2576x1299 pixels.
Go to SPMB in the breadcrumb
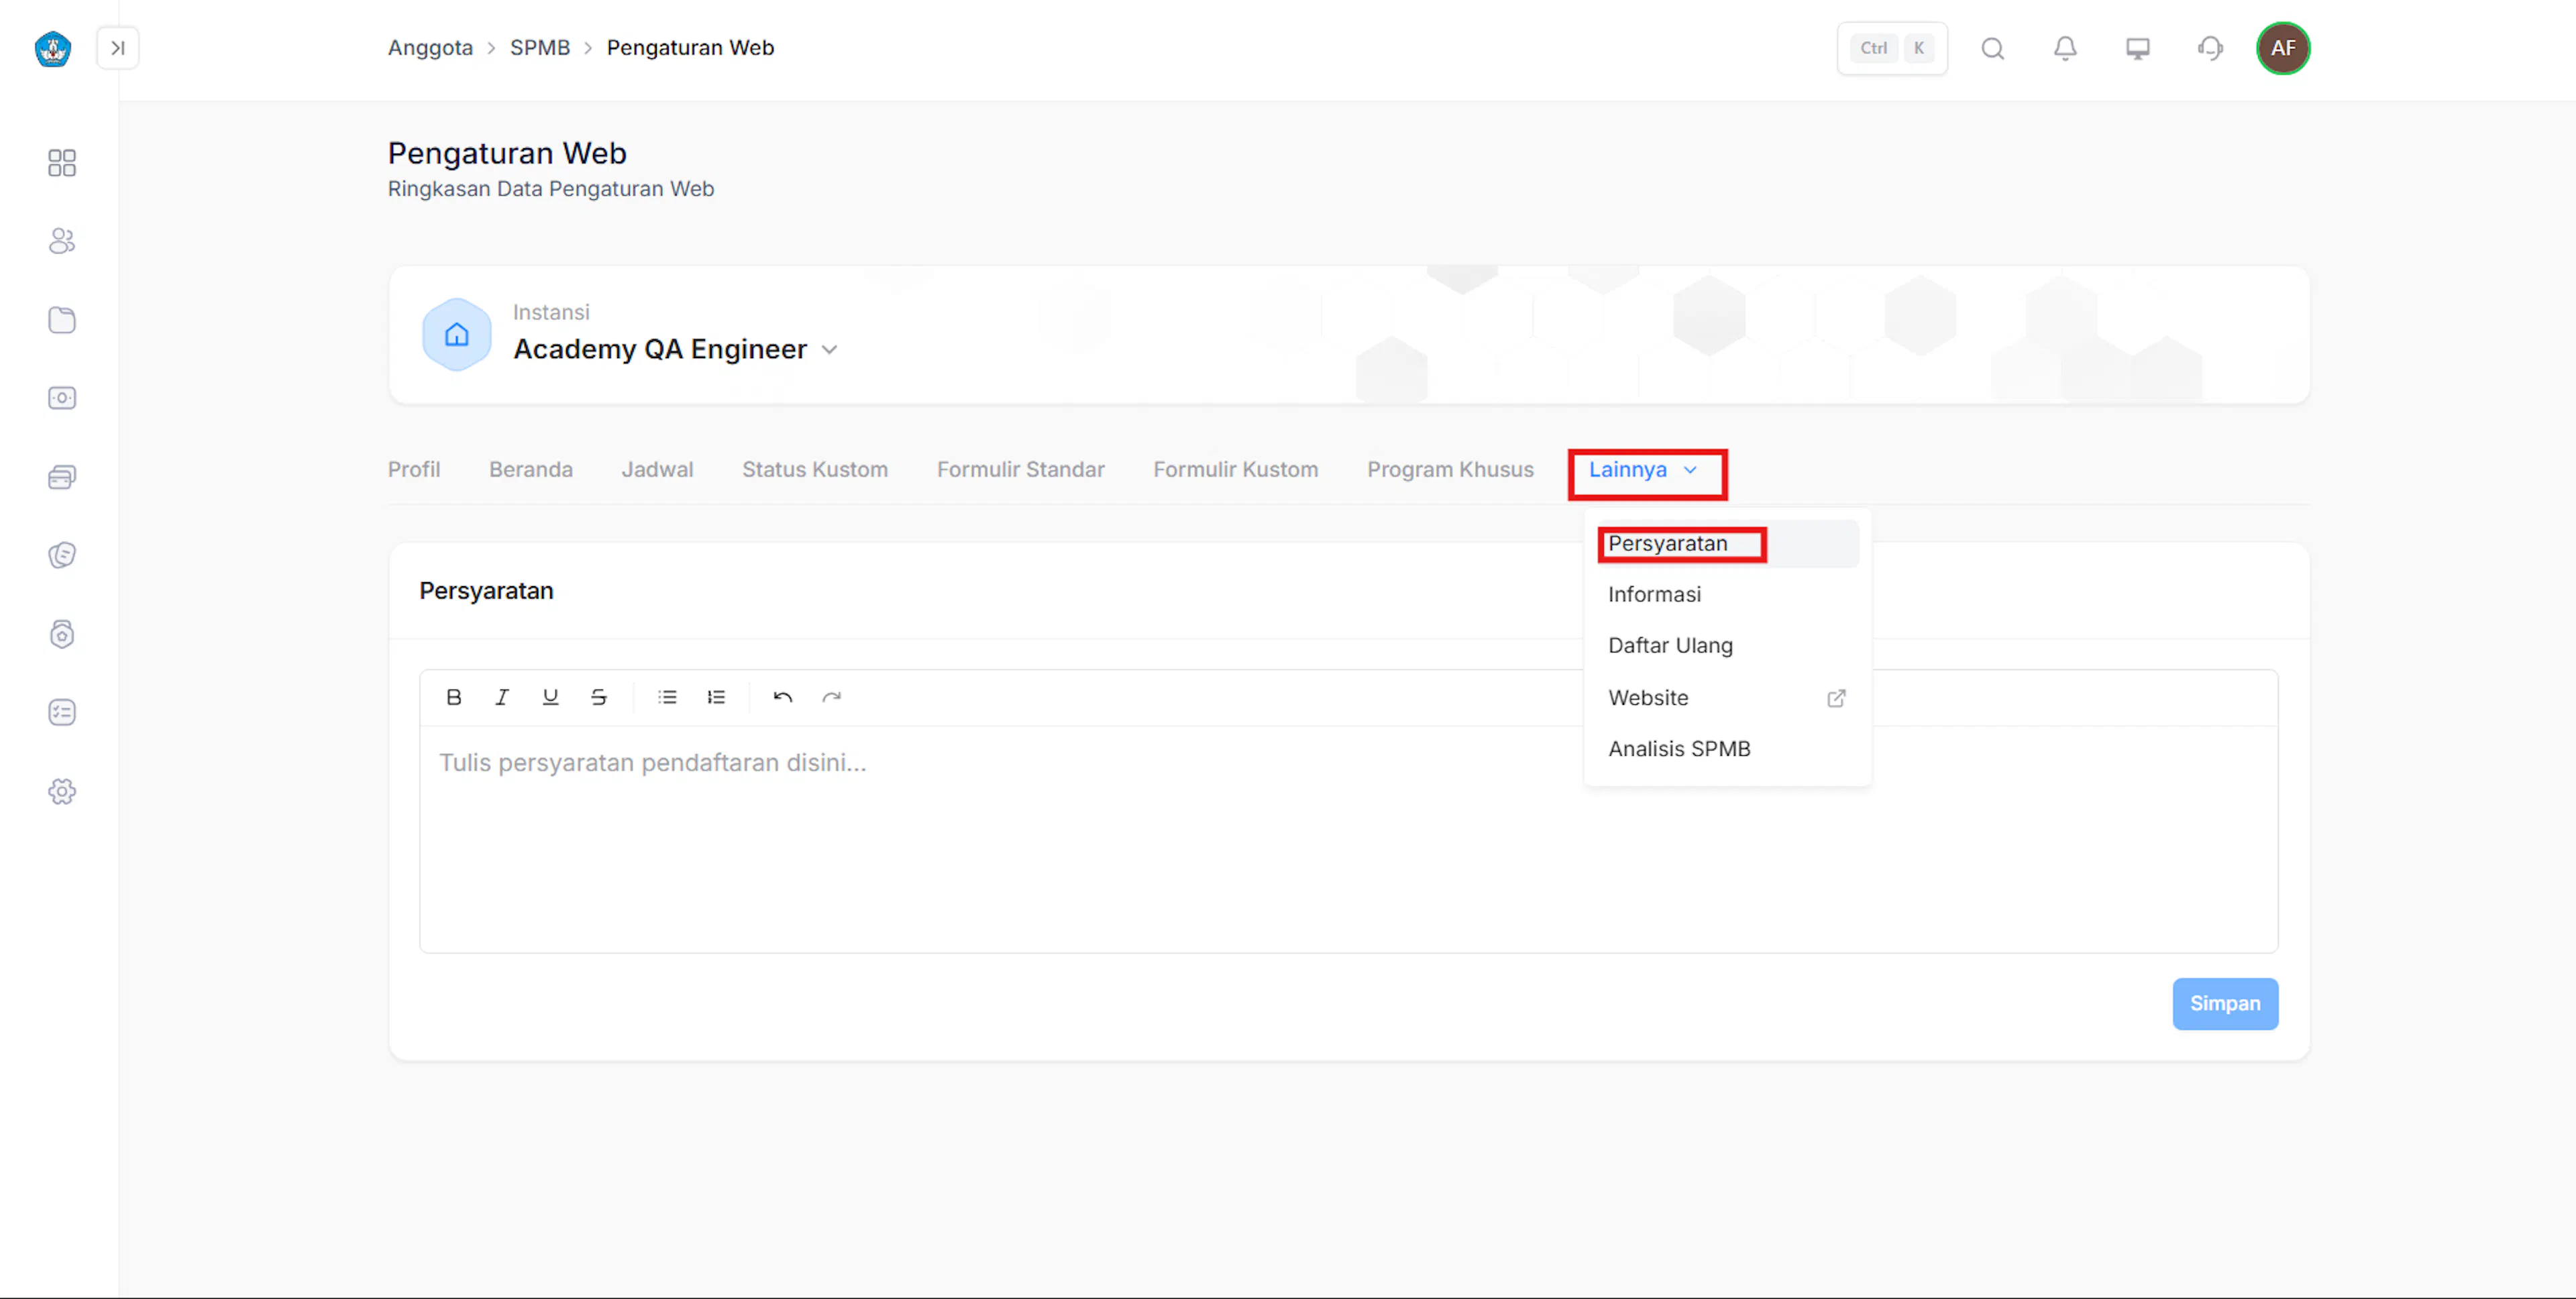(540, 48)
